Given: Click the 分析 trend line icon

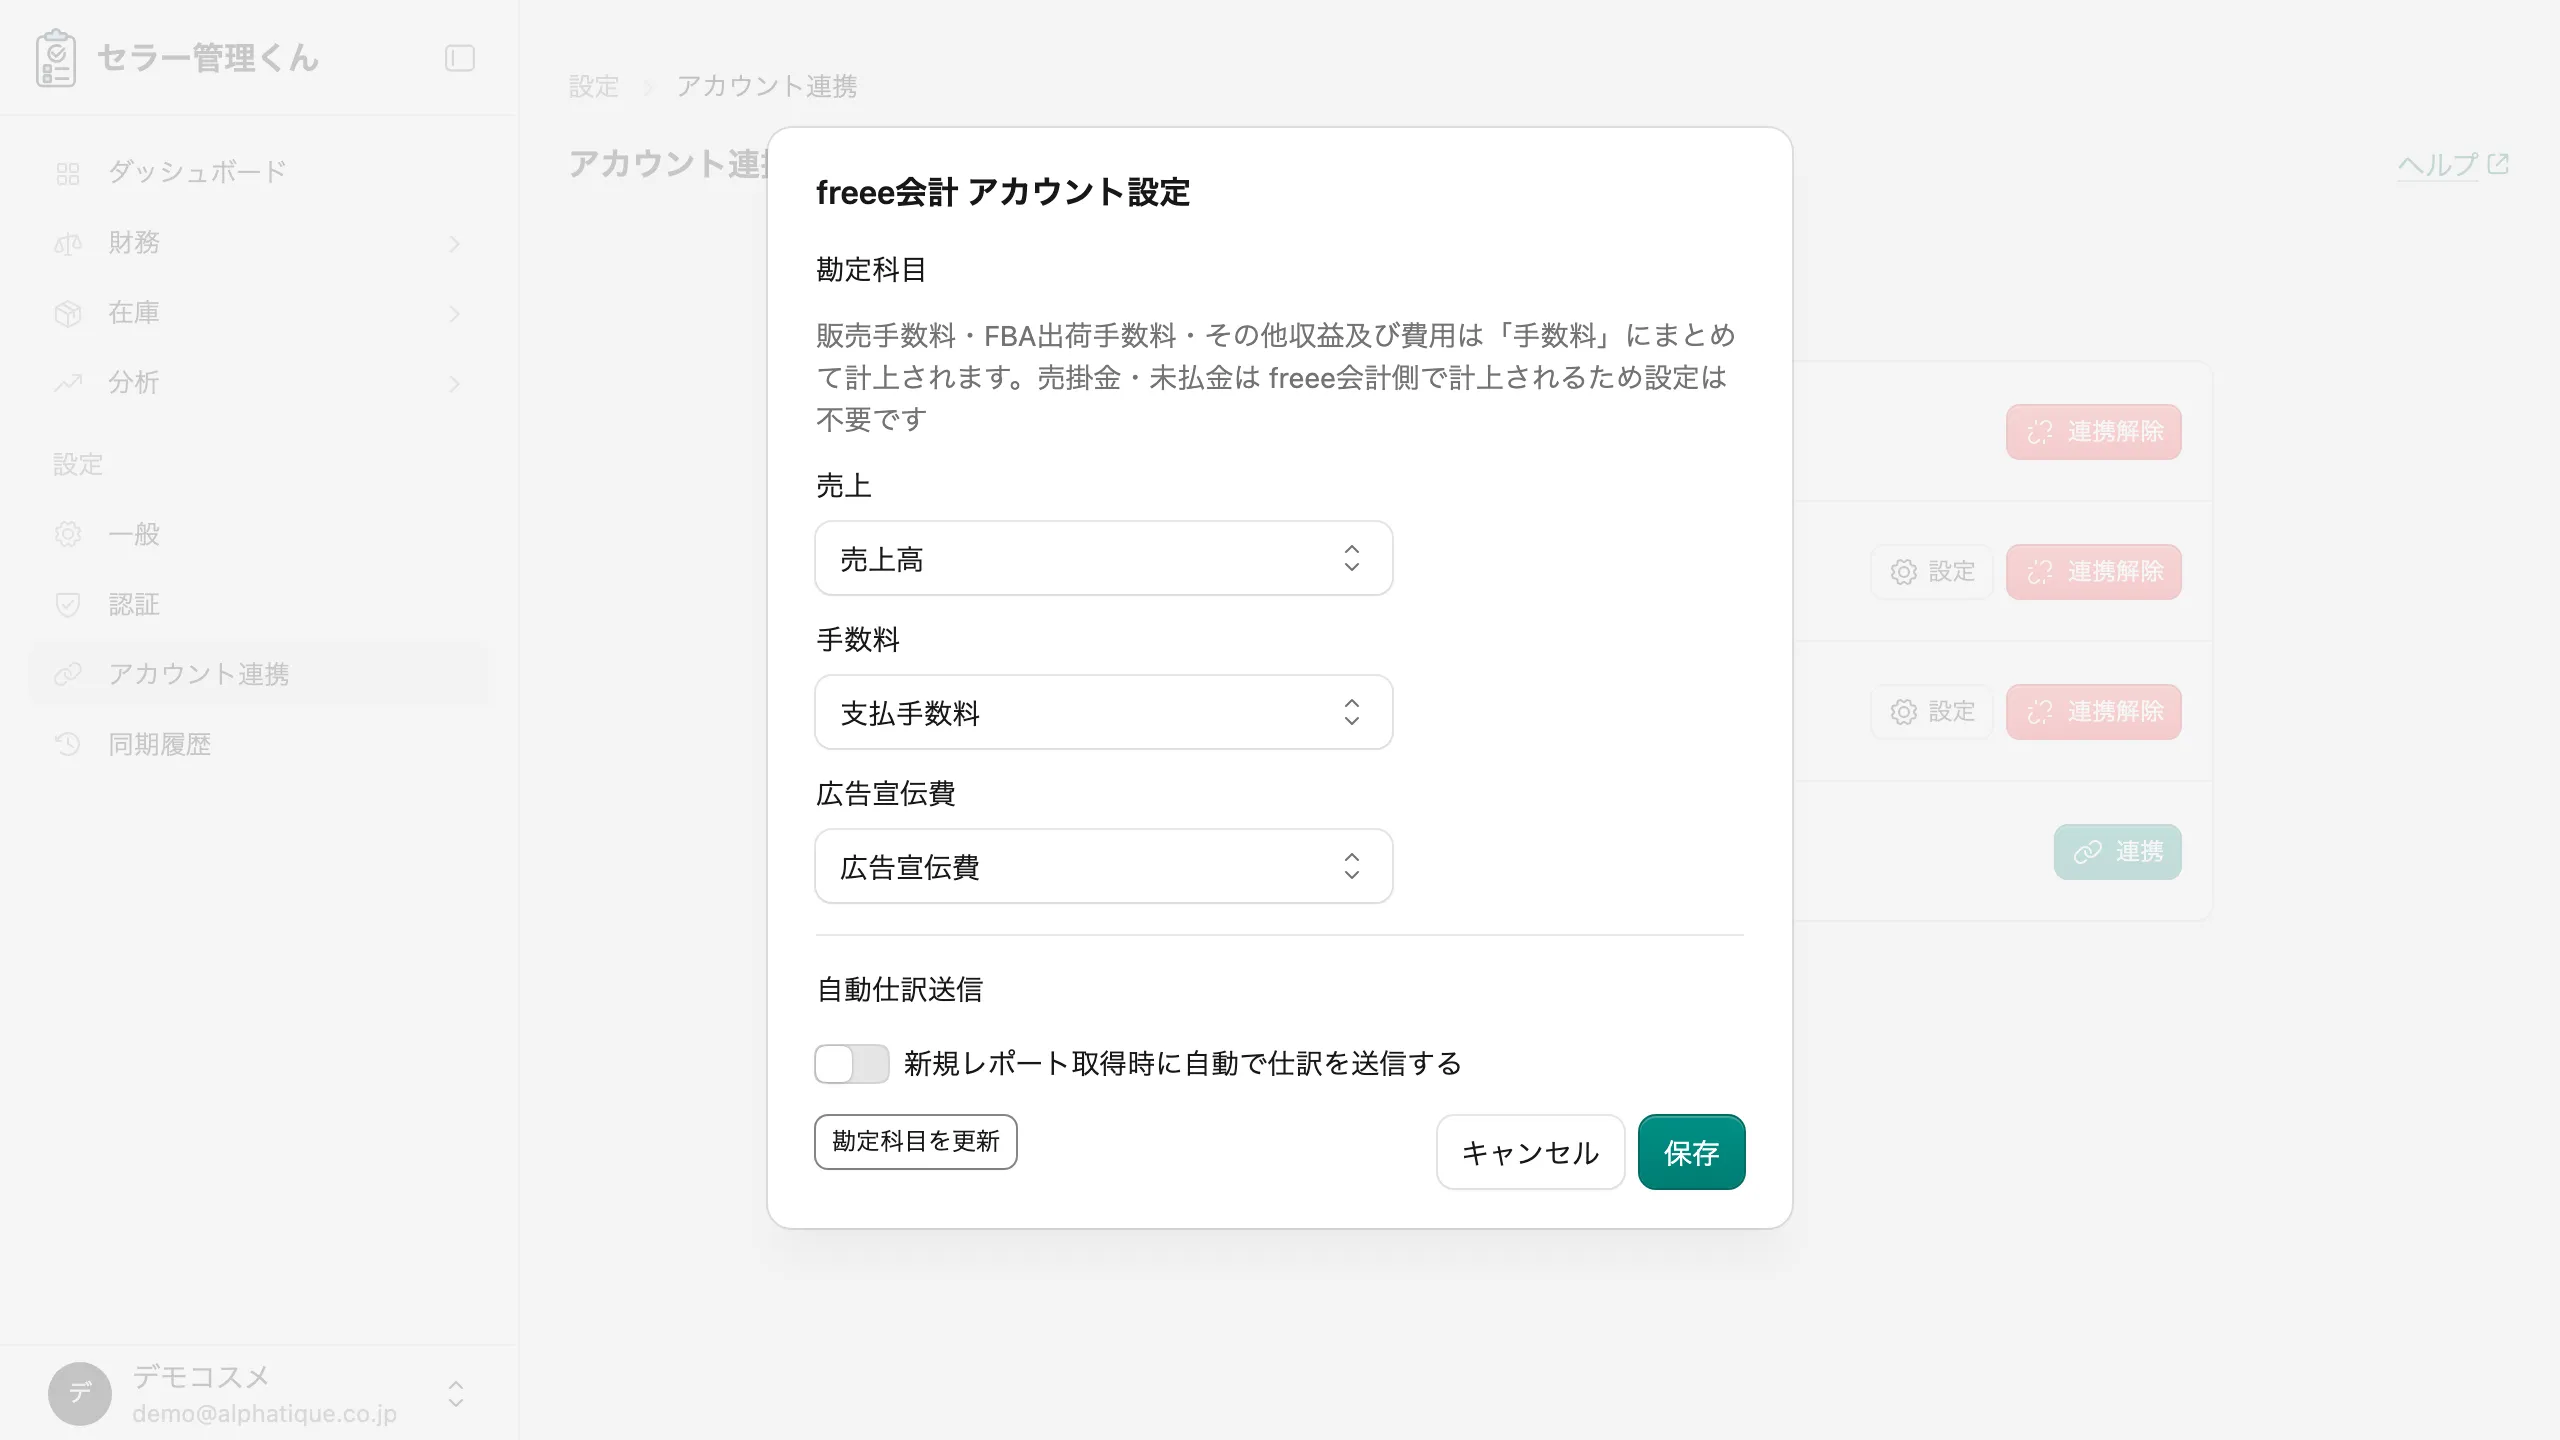Looking at the screenshot, I should coord(68,383).
